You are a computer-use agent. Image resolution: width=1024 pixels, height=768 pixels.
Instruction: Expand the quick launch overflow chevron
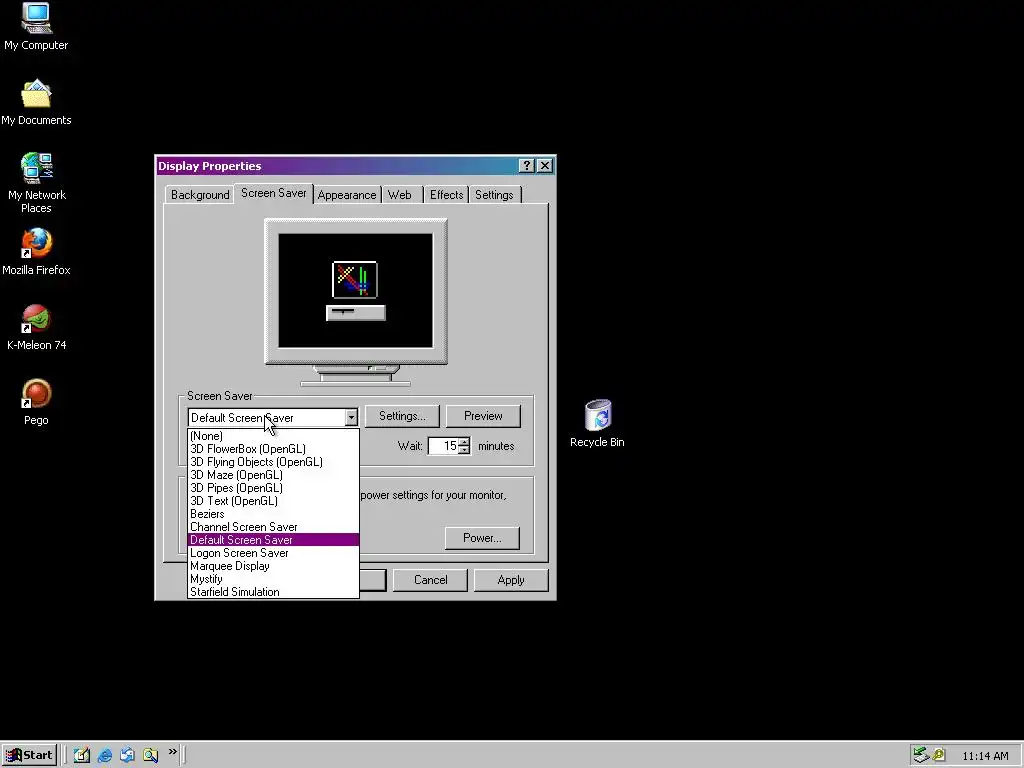(172, 752)
